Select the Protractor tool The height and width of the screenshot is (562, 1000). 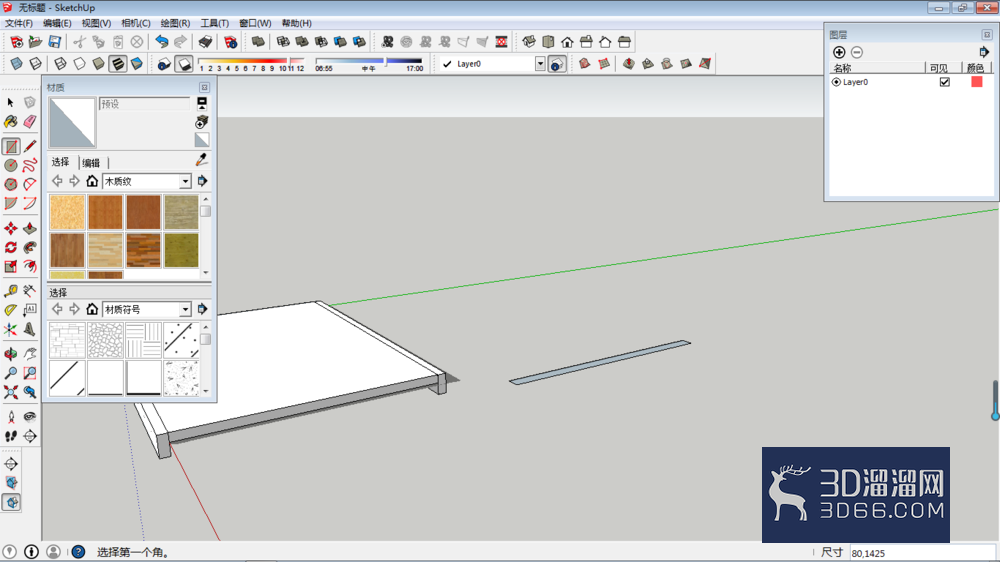point(11,311)
